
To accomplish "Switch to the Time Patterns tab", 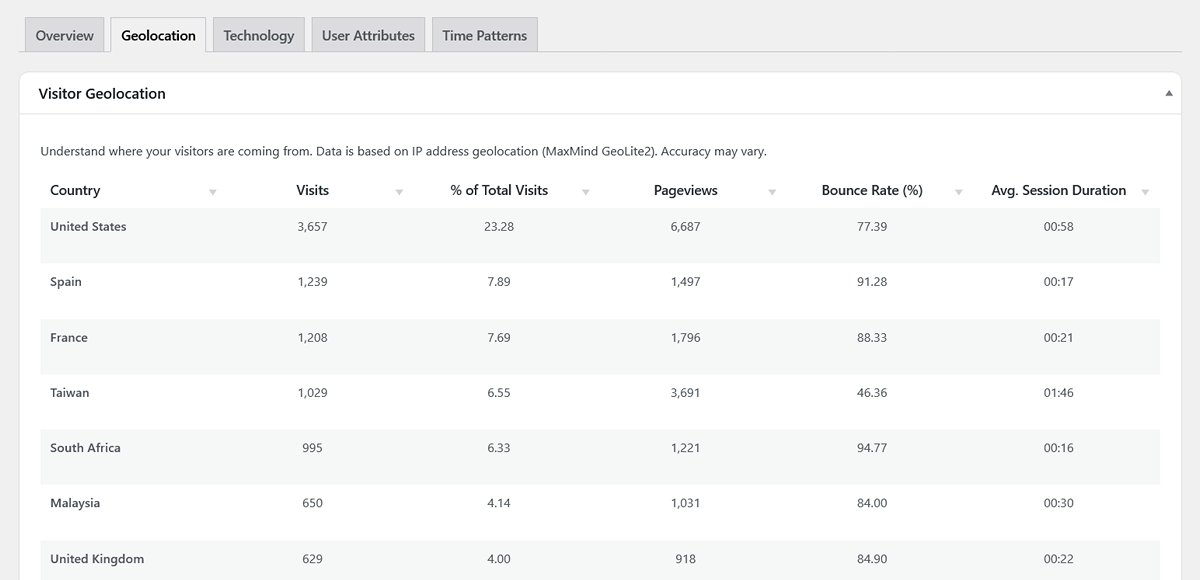I will (484, 34).
